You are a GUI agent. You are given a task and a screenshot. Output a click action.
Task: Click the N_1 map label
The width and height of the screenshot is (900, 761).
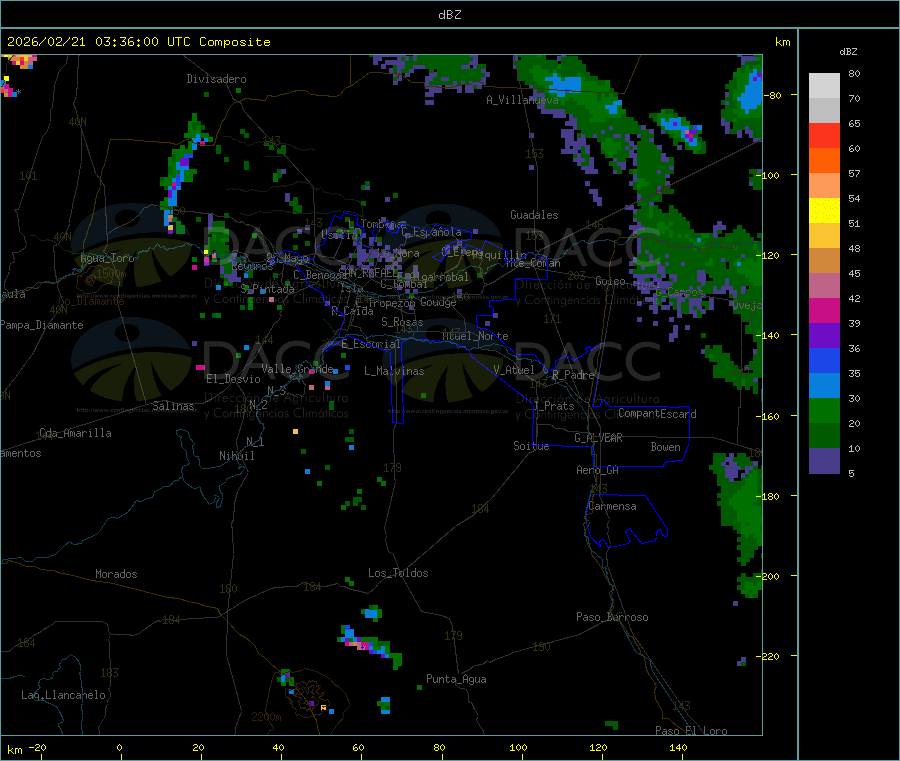pos(255,441)
